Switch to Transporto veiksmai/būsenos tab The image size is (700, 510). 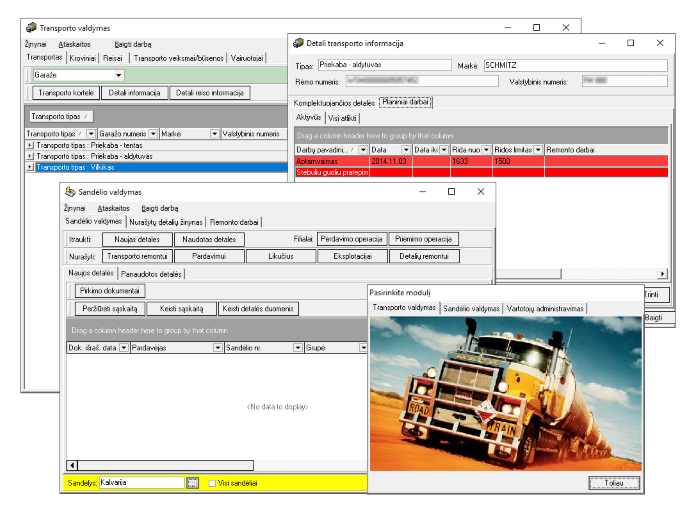[x=179, y=58]
